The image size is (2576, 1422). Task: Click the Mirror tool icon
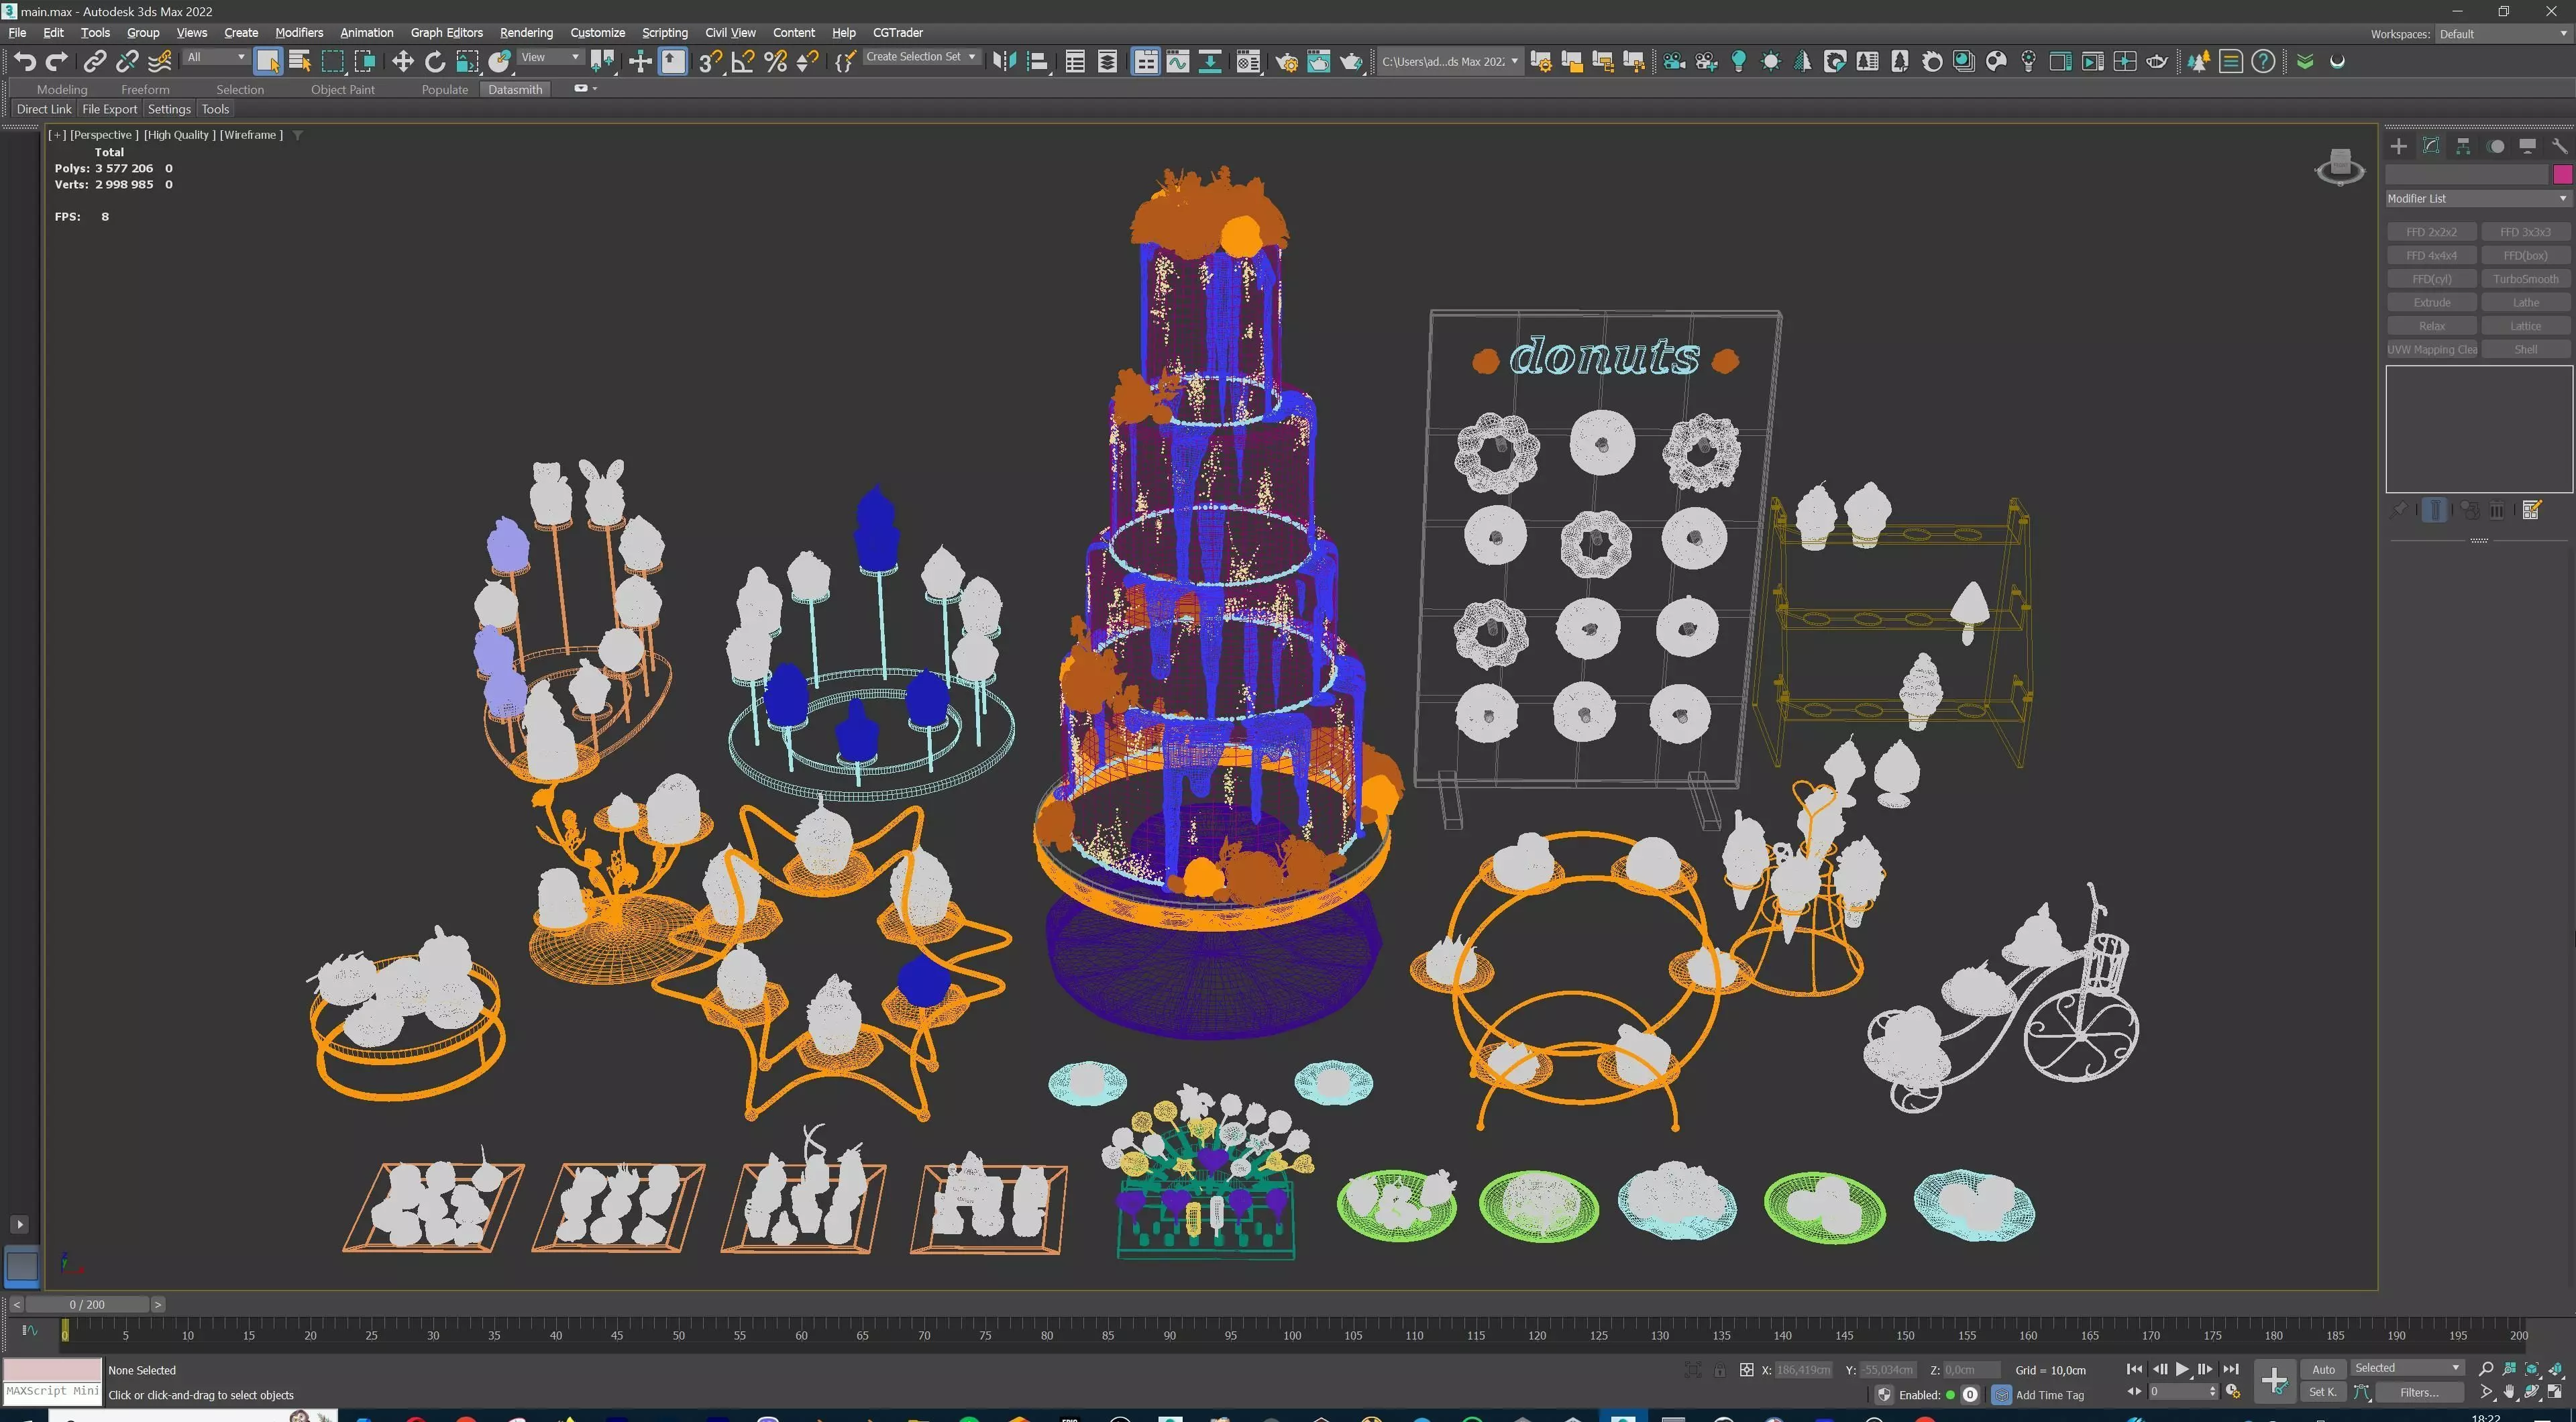[x=1004, y=62]
